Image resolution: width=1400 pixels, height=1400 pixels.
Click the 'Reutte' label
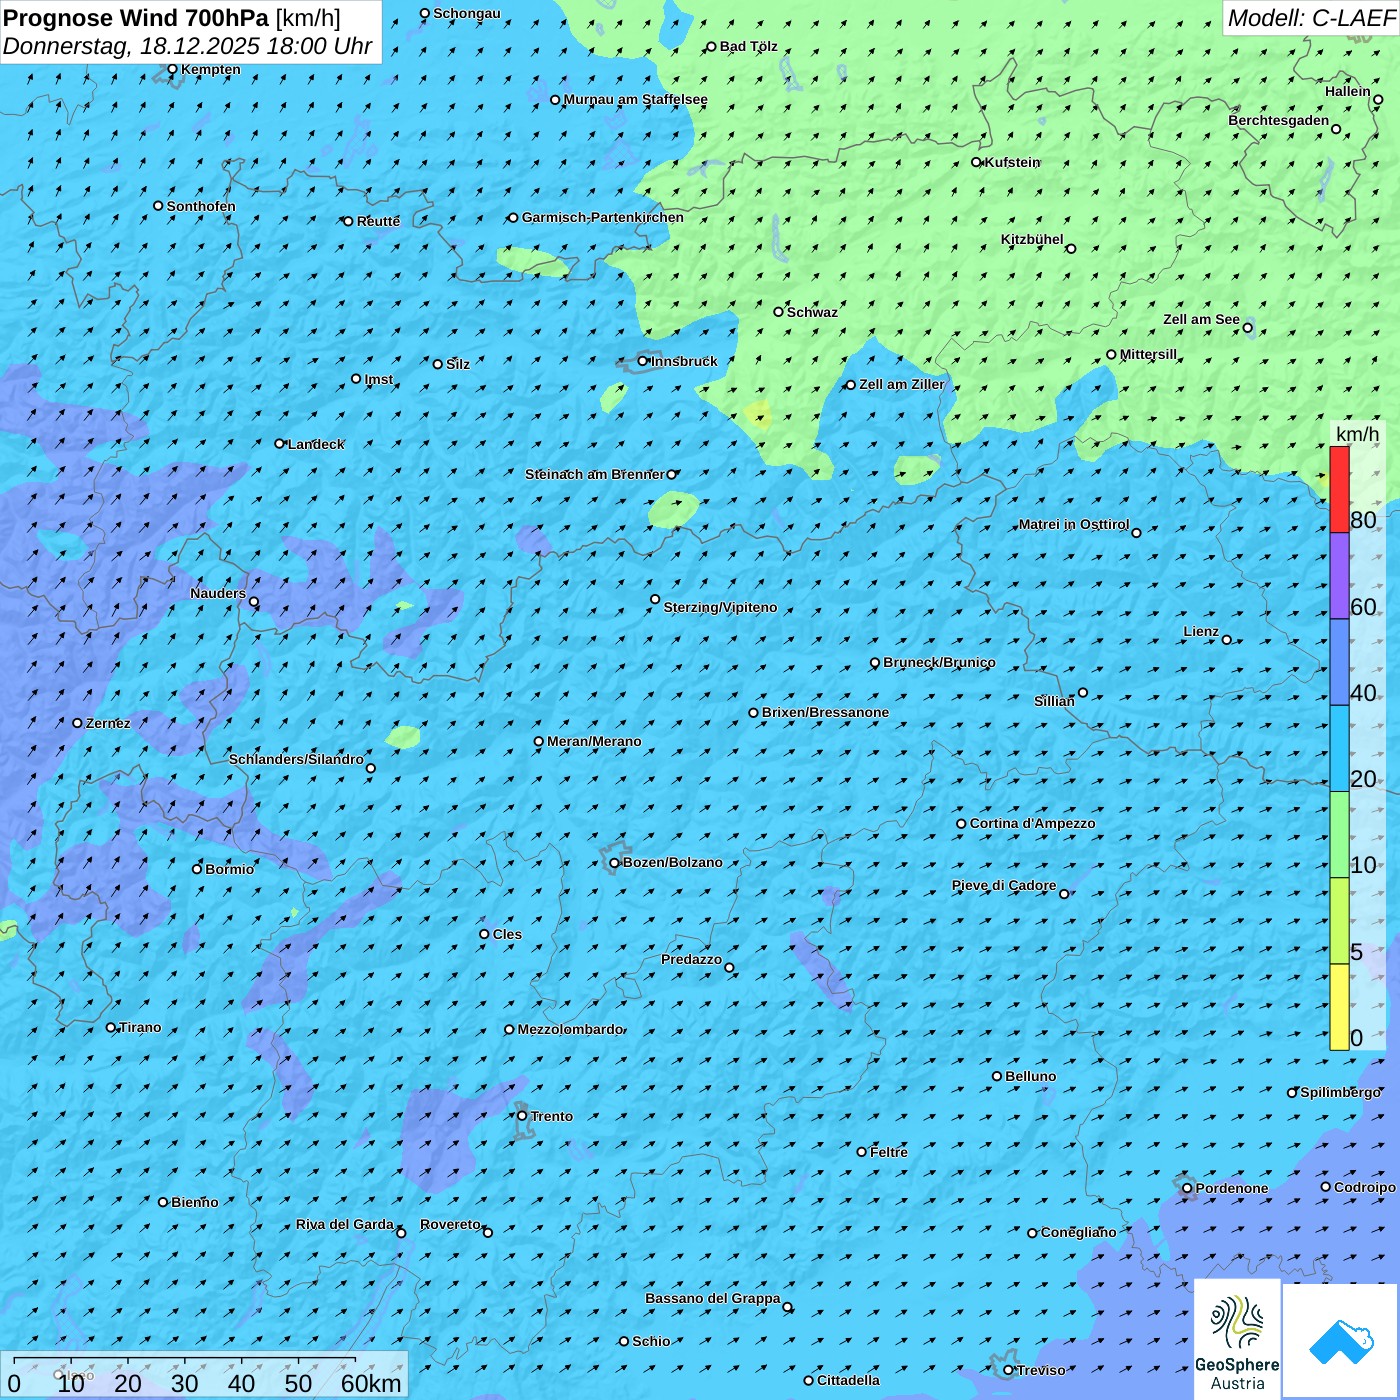[378, 222]
